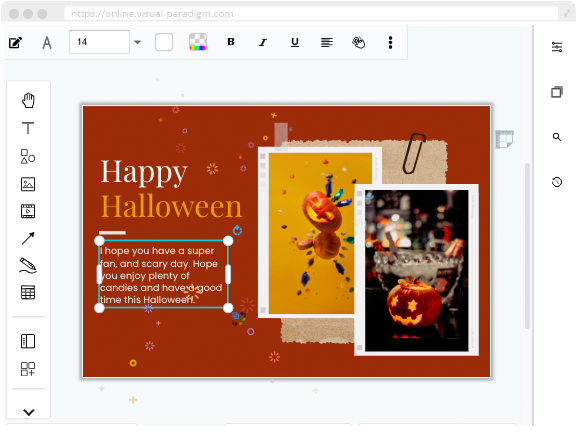Click the font size field showing 14

[99, 42]
